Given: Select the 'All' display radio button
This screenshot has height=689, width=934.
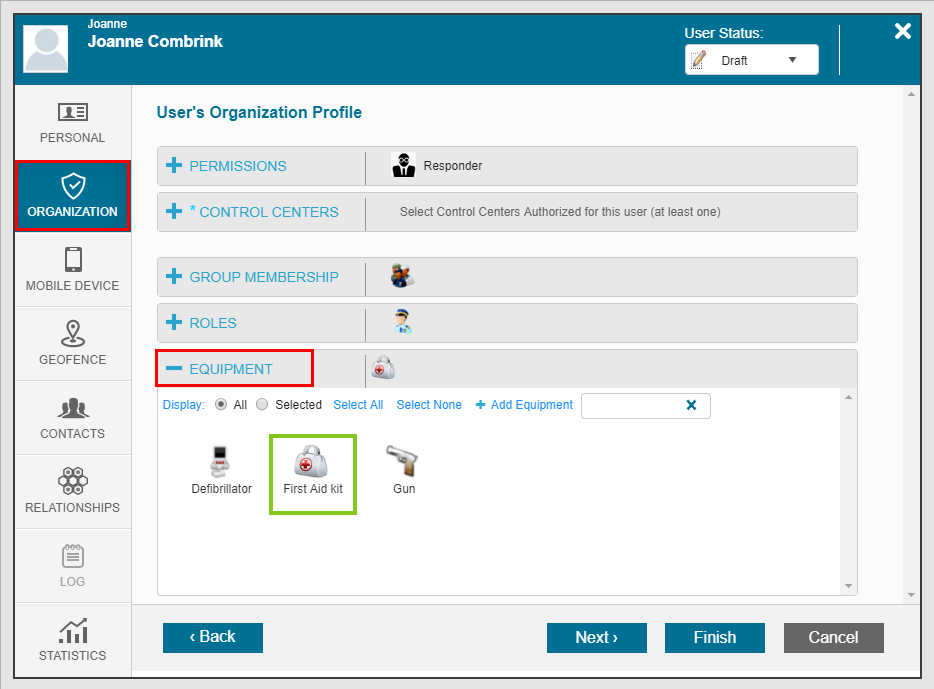Looking at the screenshot, I should click(221, 405).
